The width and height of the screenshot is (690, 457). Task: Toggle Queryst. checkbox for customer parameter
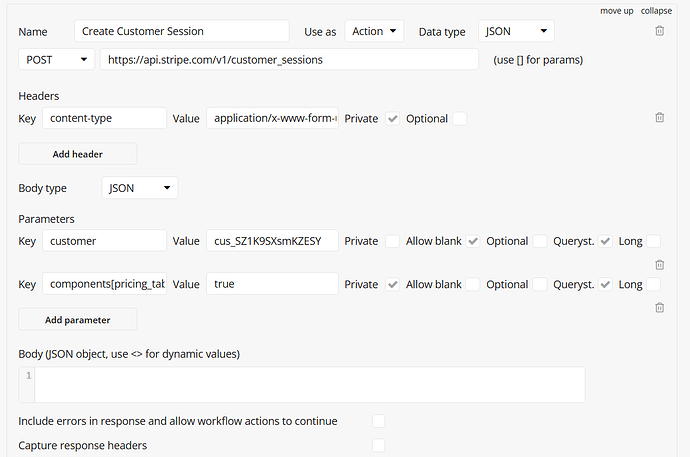(x=606, y=241)
